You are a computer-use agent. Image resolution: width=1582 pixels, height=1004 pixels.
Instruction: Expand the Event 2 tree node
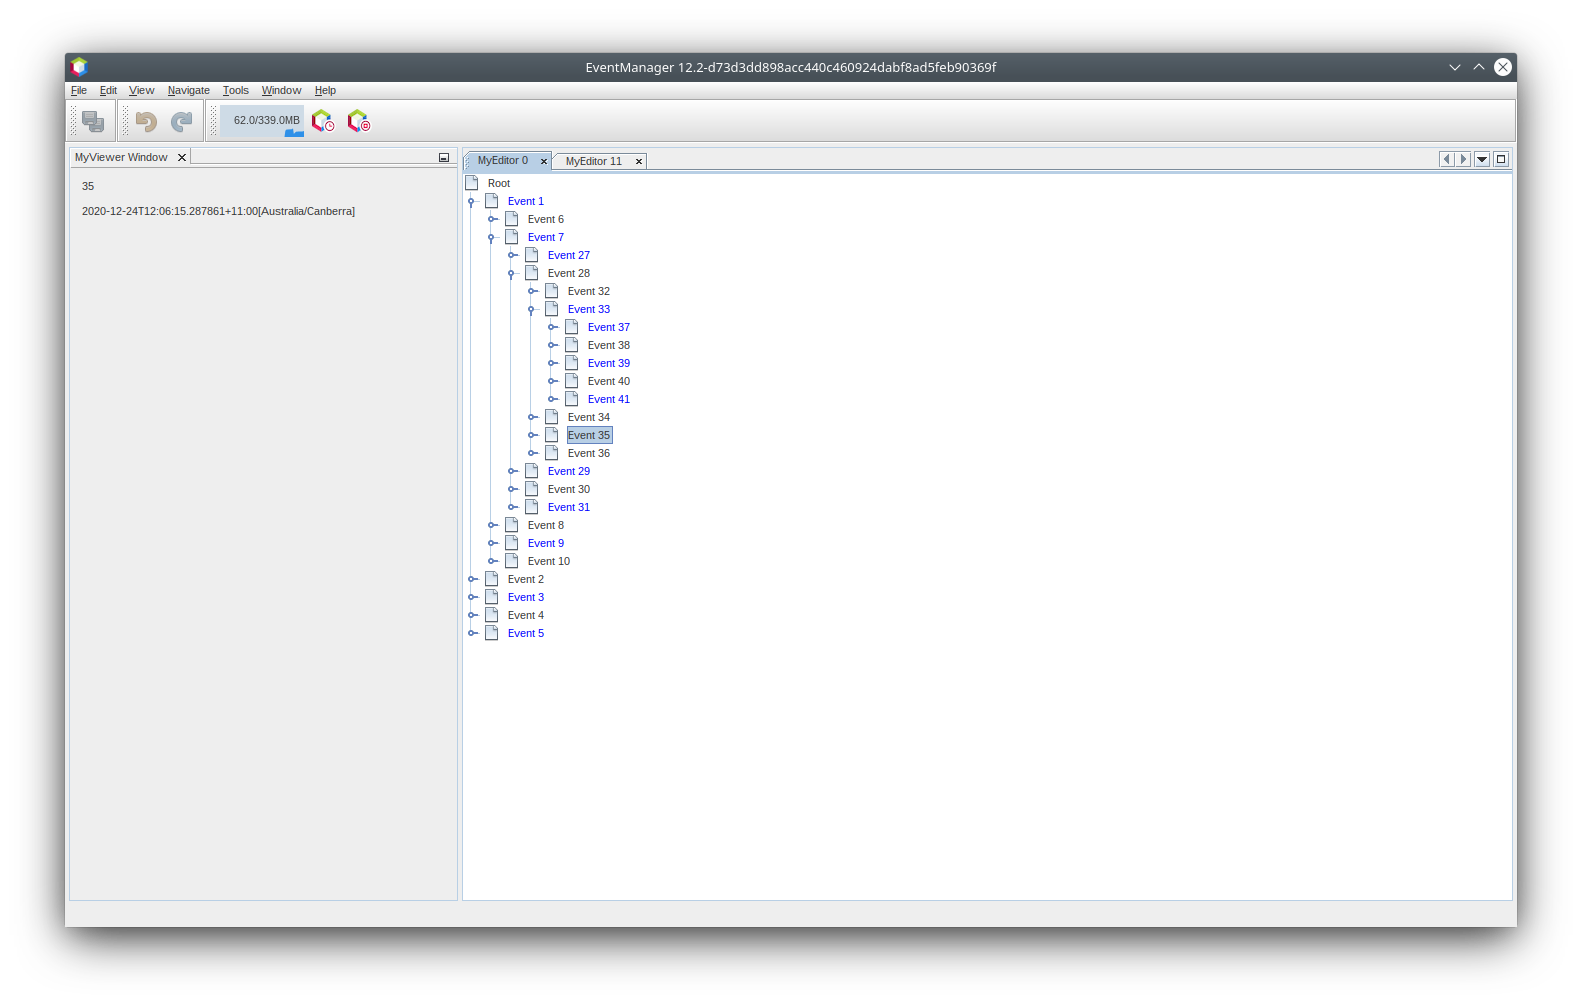point(472,579)
